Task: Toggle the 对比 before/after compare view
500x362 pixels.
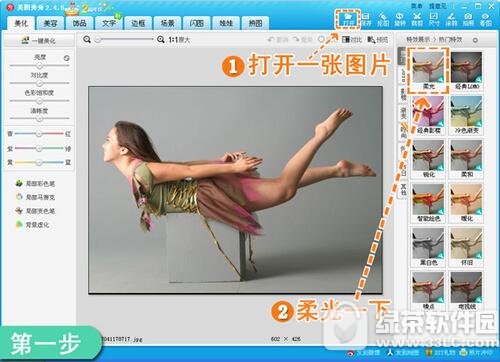Action: click(352, 40)
